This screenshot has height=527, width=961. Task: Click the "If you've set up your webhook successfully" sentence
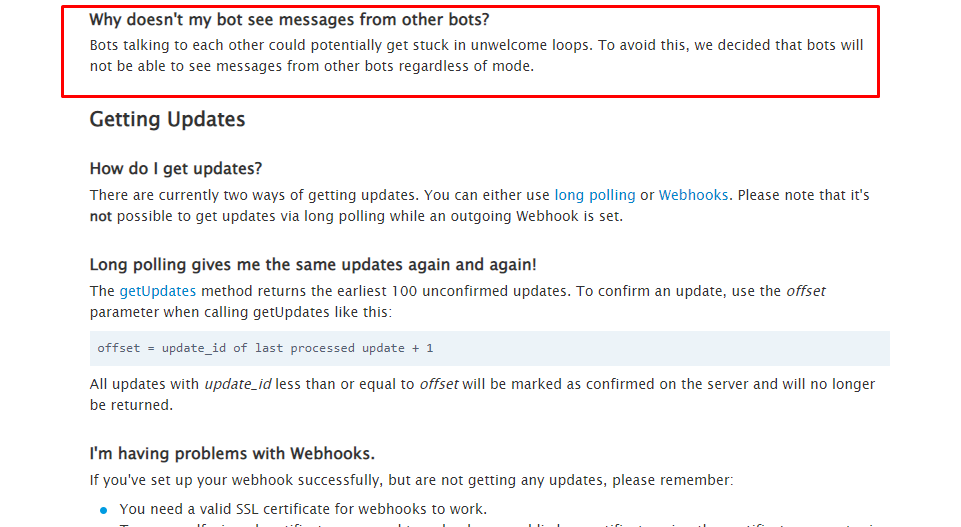tap(411, 480)
